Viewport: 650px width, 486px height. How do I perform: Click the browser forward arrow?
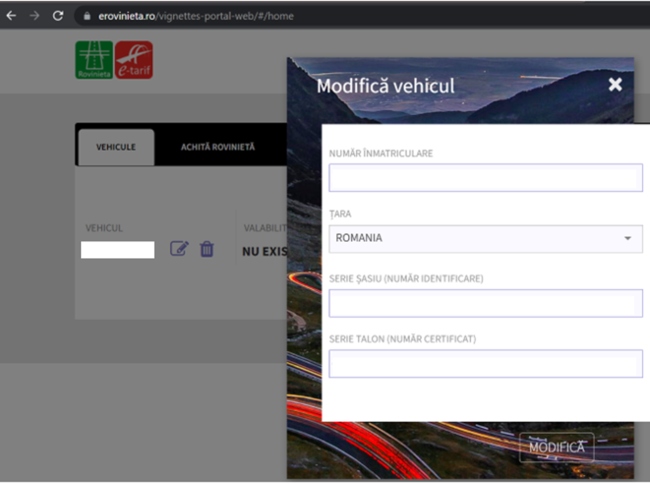point(34,16)
